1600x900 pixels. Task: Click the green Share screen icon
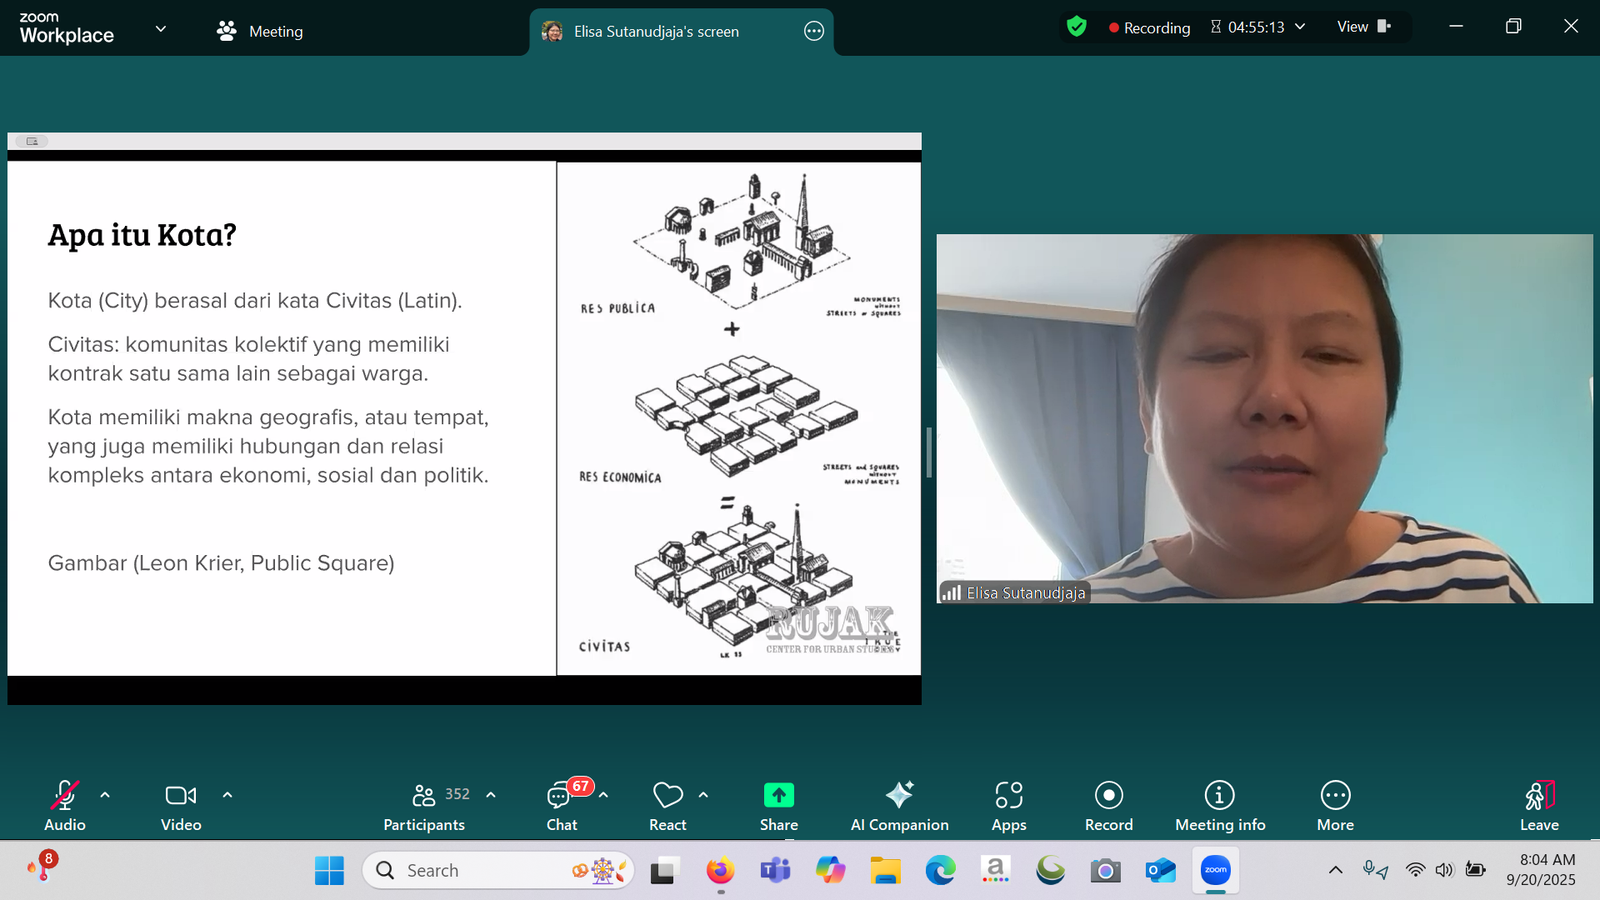[778, 795]
